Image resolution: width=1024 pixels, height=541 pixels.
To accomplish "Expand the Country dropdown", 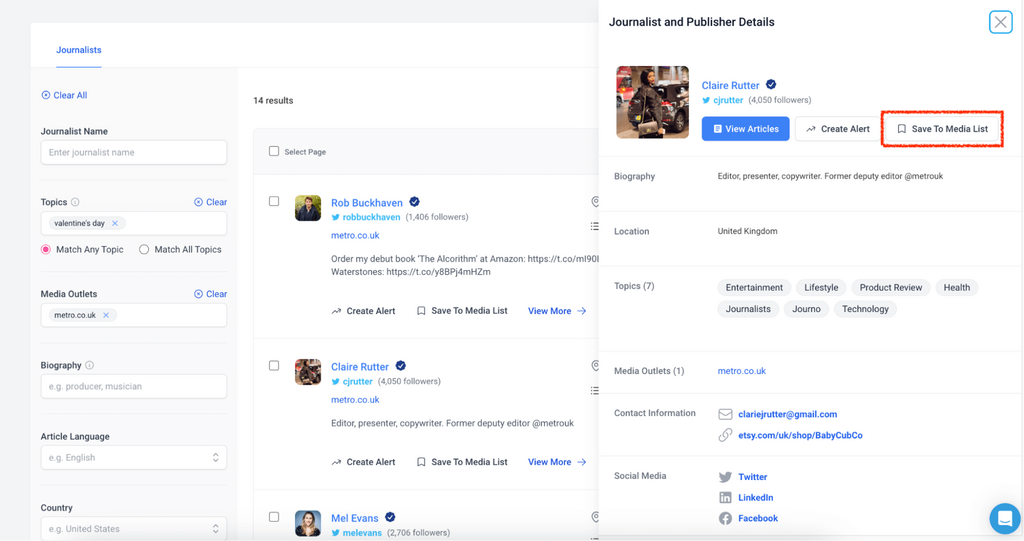I will 134,528.
